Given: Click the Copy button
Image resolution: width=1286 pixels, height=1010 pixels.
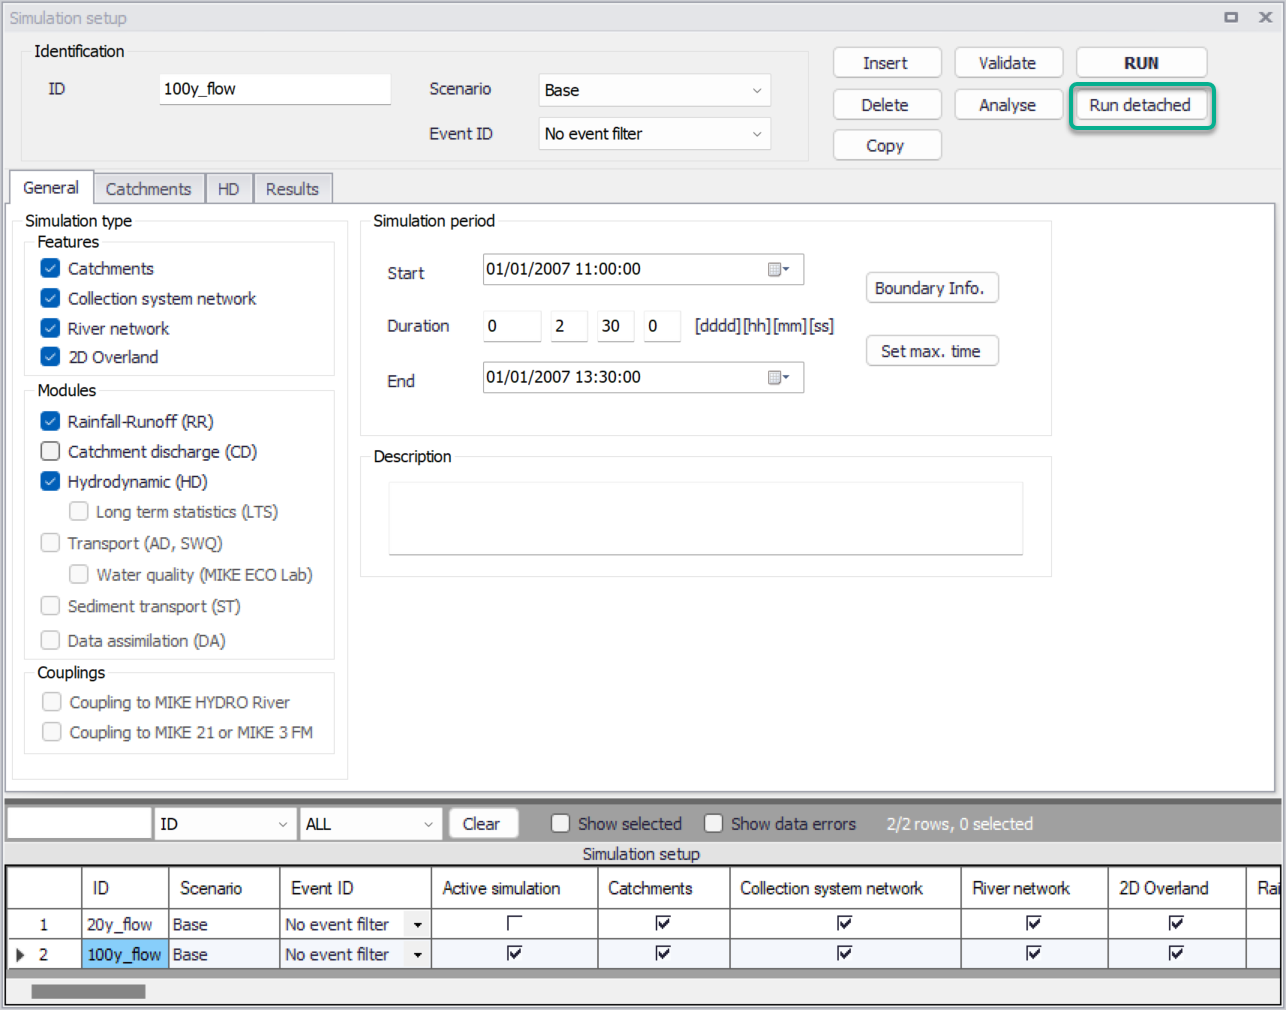Looking at the screenshot, I should point(886,145).
